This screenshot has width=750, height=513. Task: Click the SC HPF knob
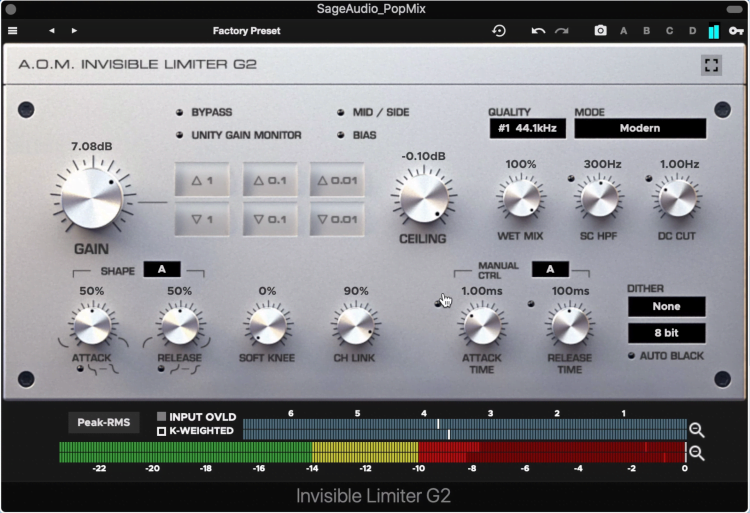[x=599, y=198]
